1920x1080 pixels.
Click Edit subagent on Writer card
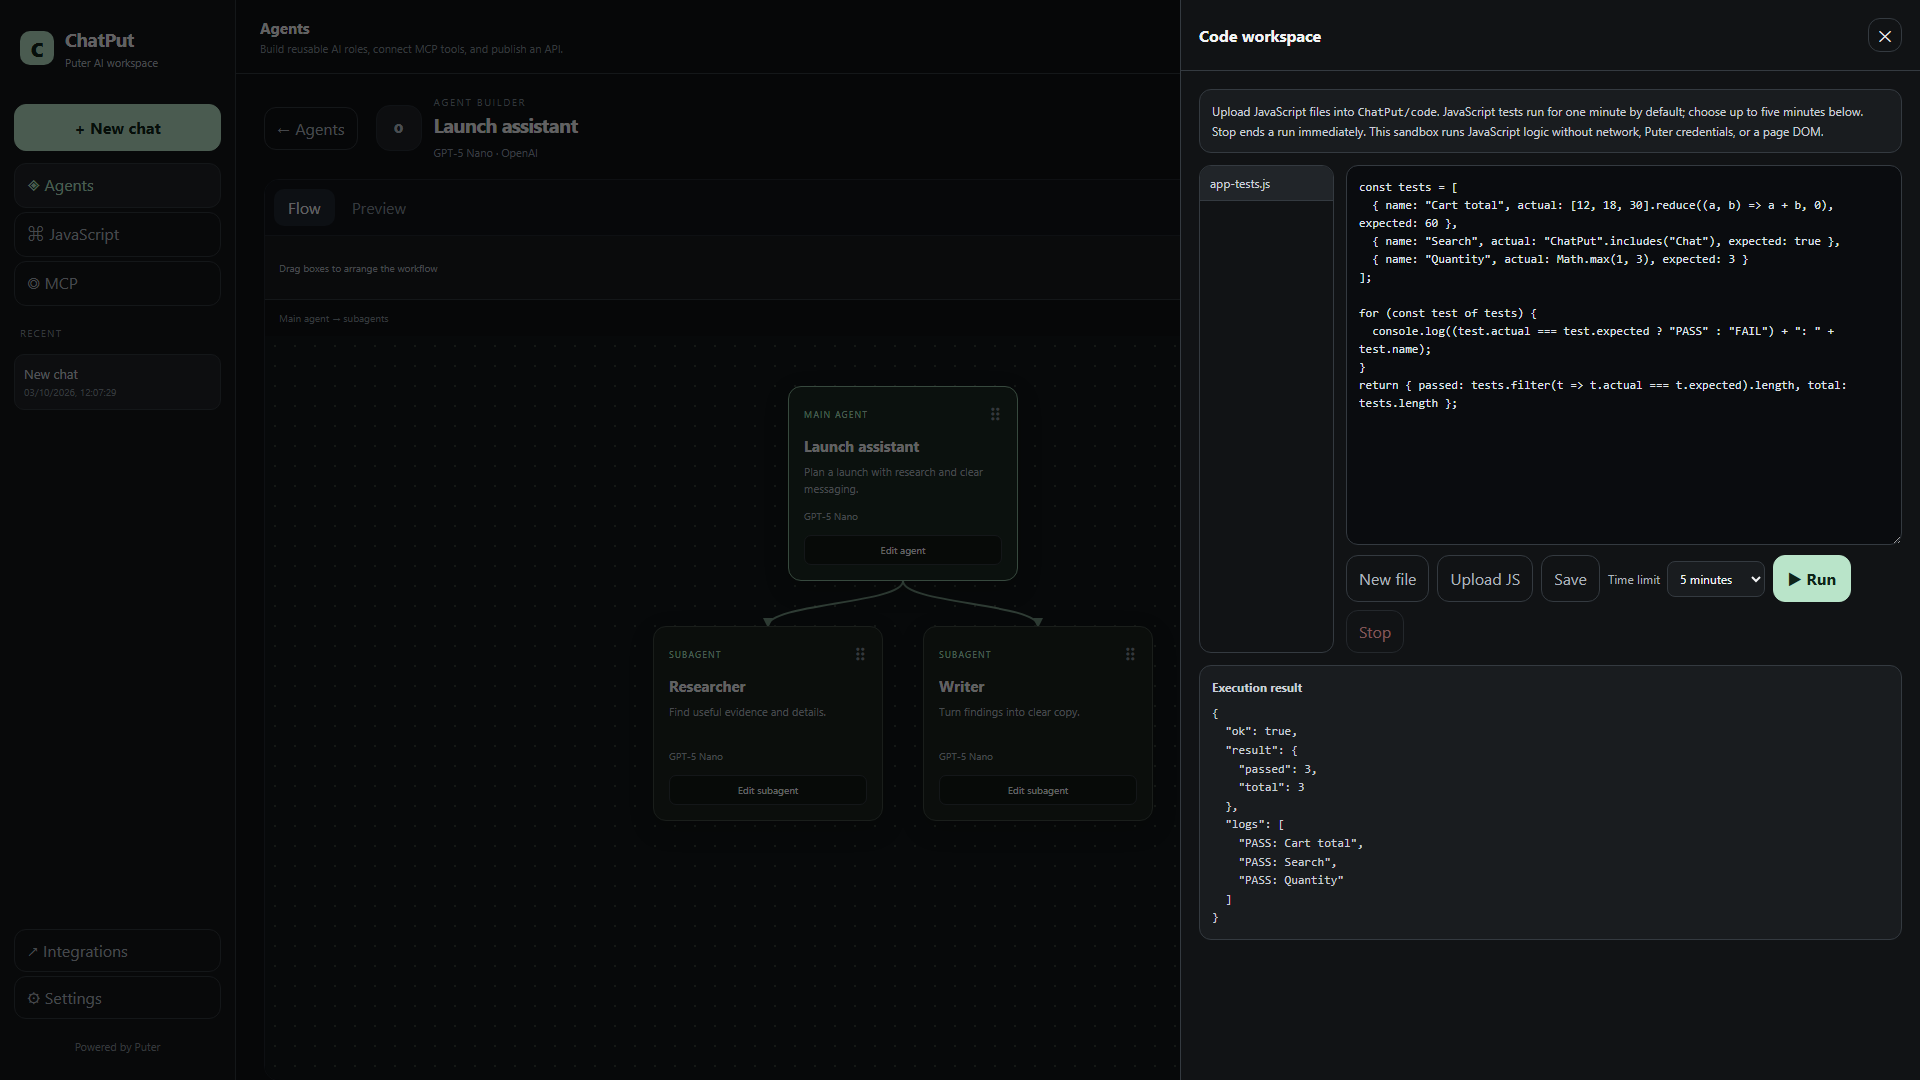[x=1037, y=790]
